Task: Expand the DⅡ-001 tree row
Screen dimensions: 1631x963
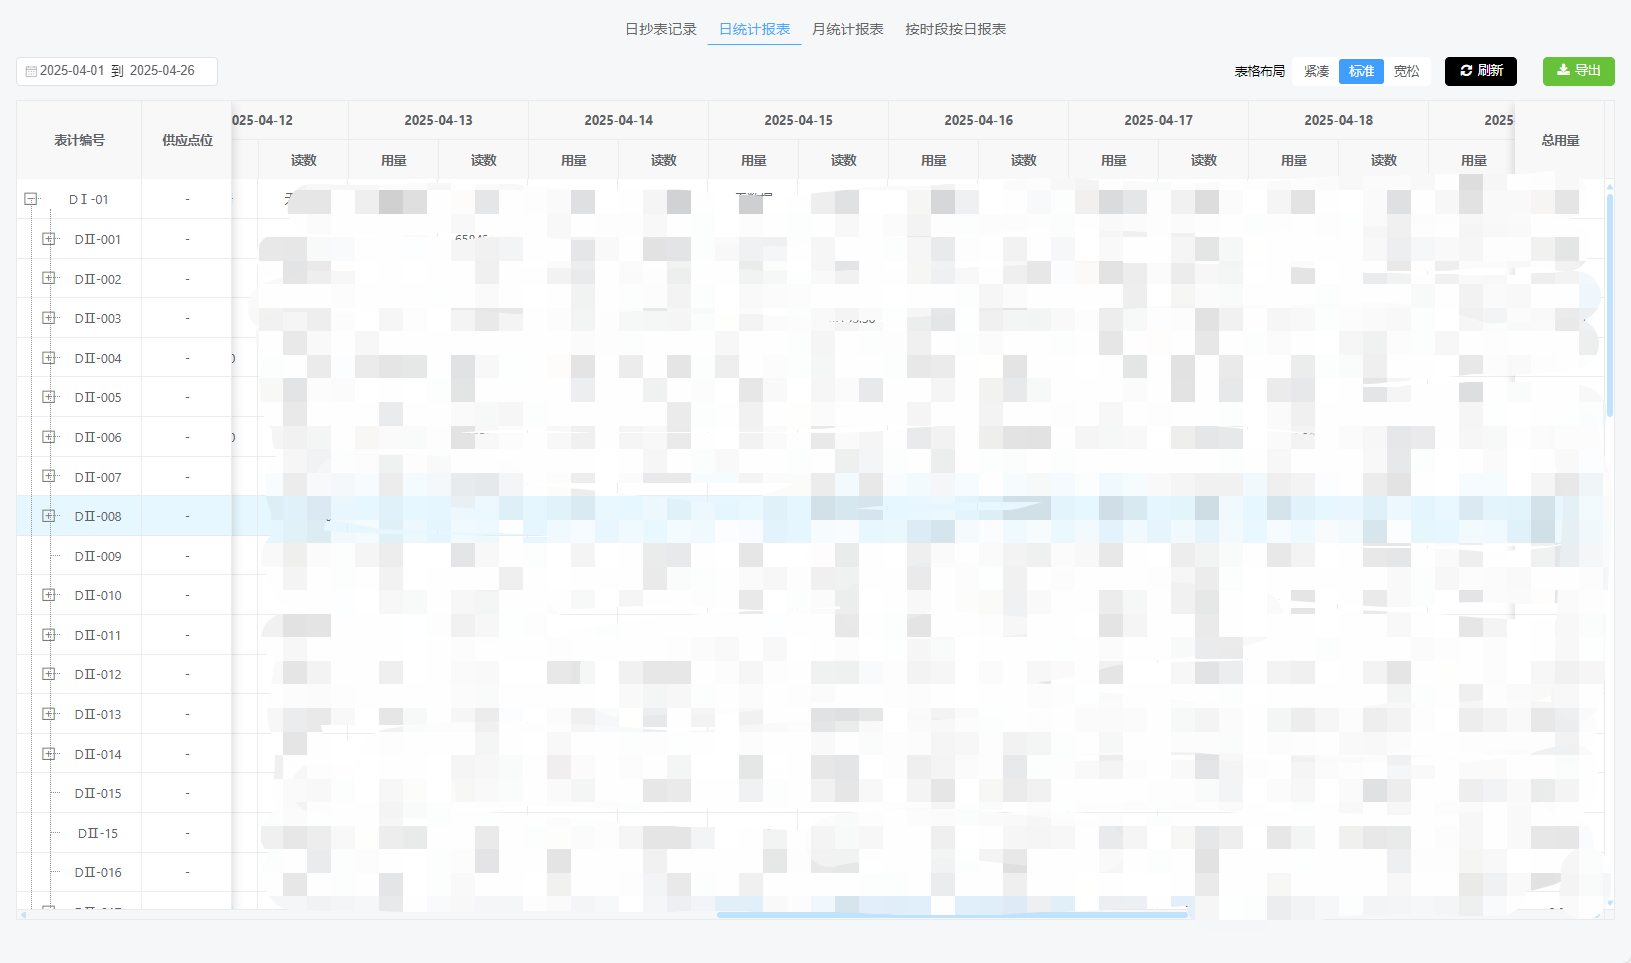Action: pos(48,239)
